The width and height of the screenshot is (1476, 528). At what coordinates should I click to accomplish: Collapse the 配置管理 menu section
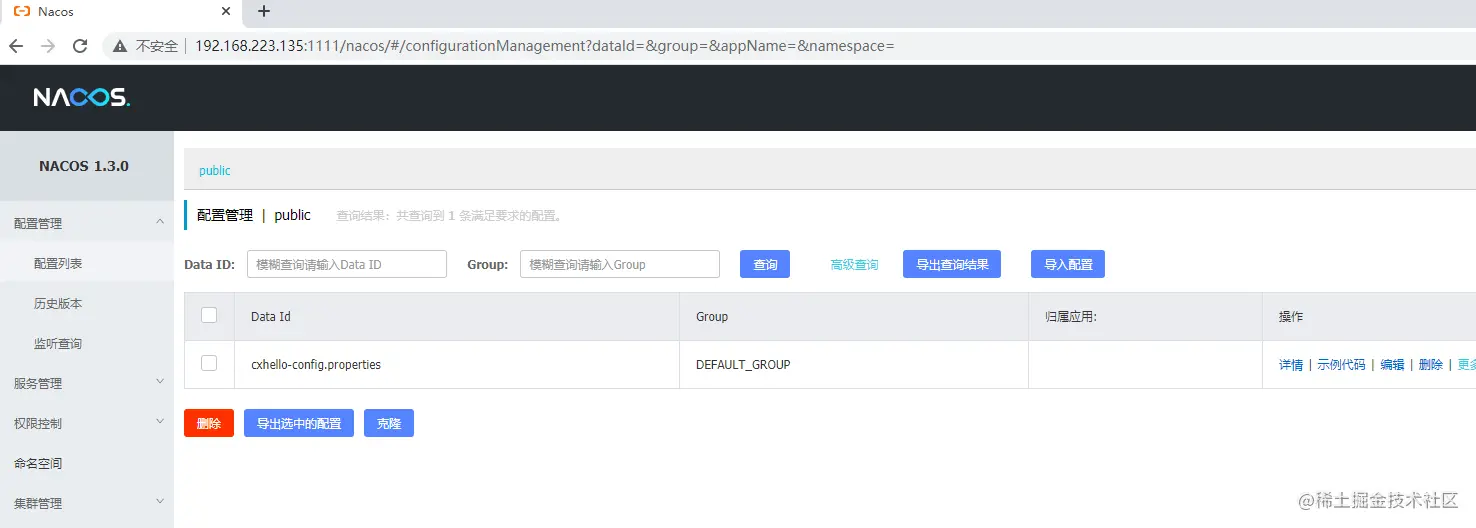click(87, 223)
